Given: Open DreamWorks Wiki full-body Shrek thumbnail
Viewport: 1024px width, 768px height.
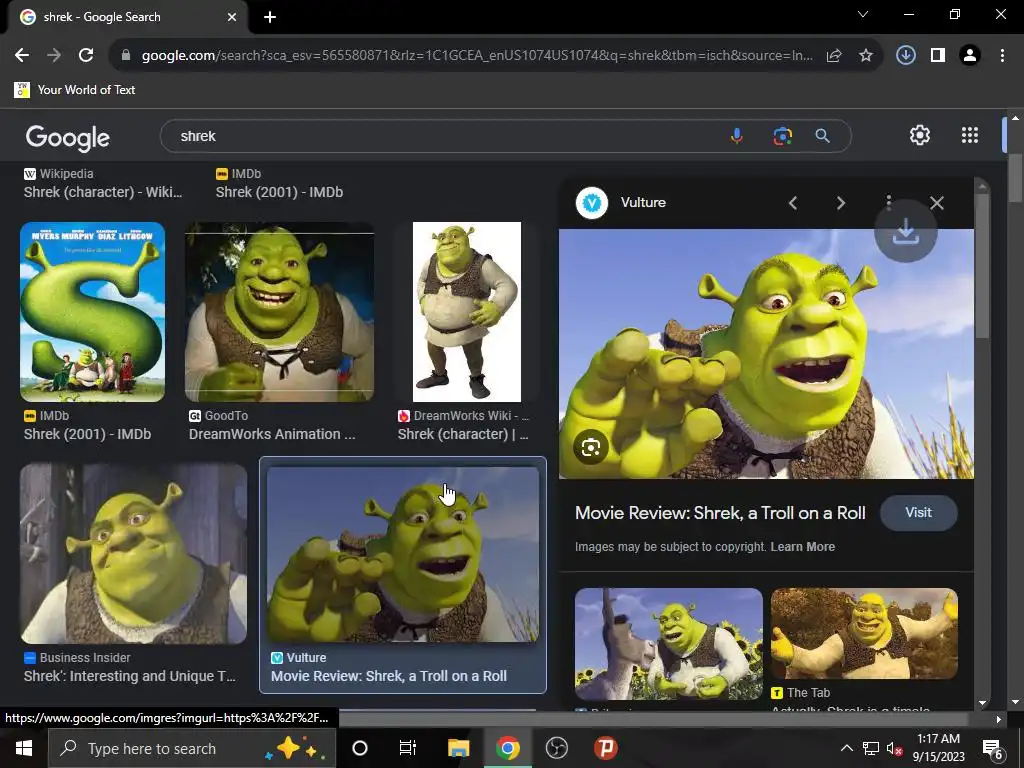Looking at the screenshot, I should coord(466,312).
